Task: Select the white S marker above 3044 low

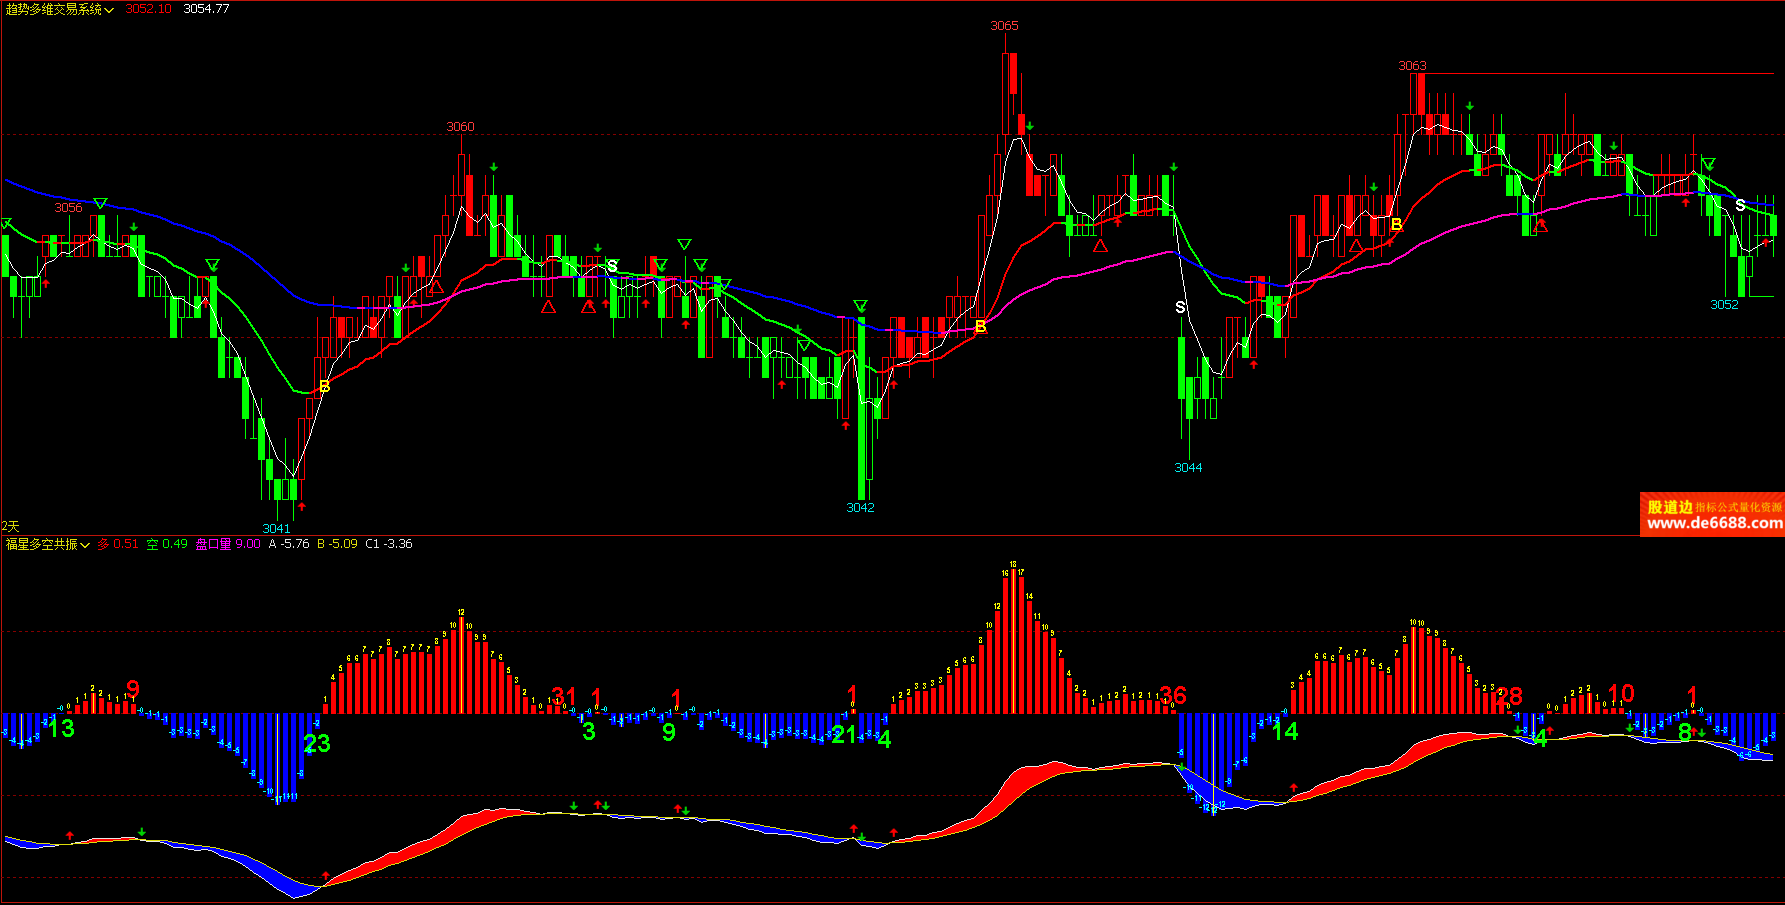Action: click(1180, 307)
